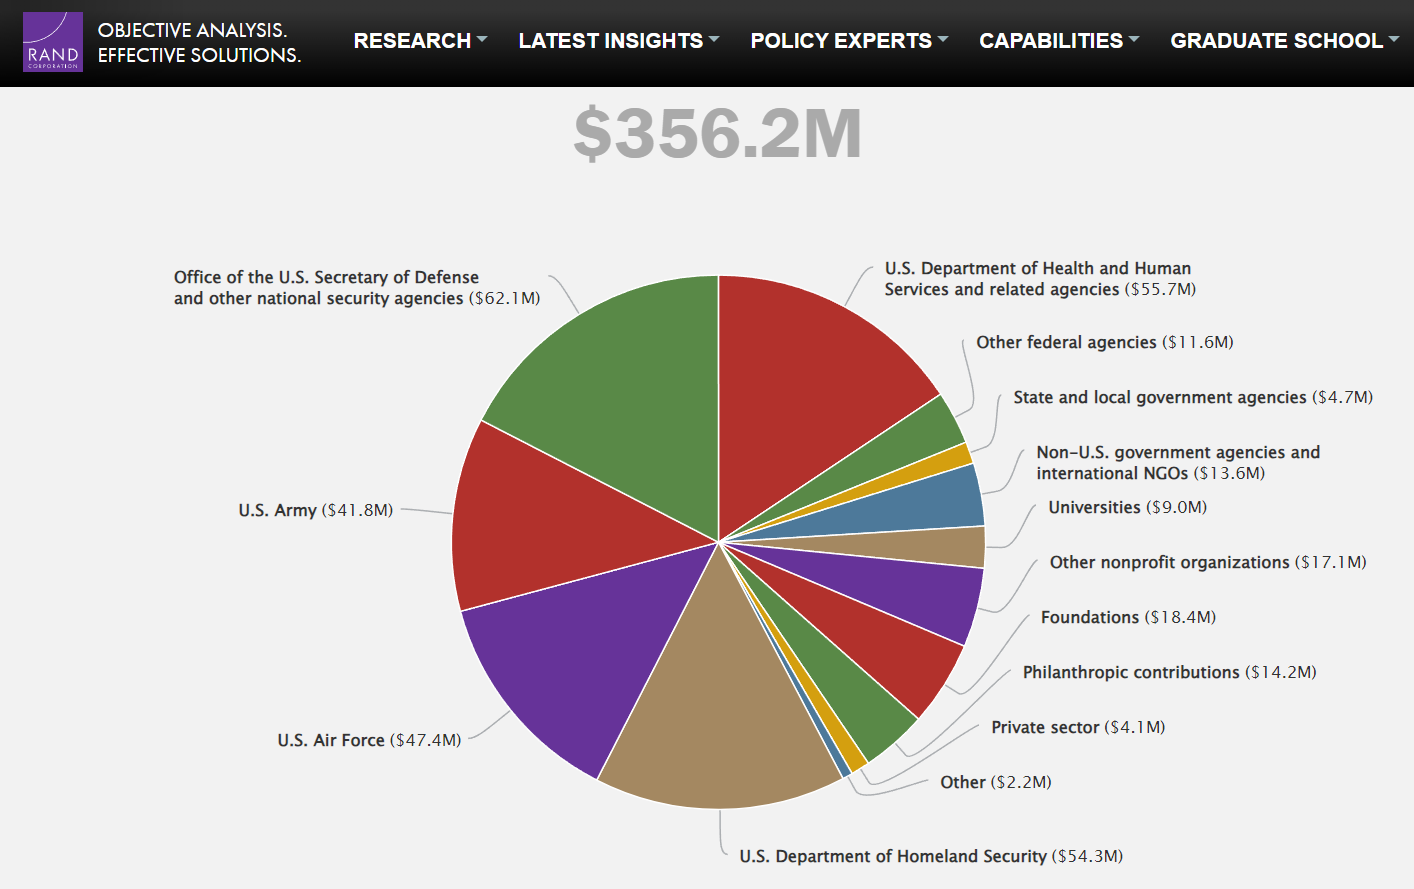Screen dimensions: 1414x889
Task: Click the Health and Human Services ($55.7M) label
Action: point(1040,279)
